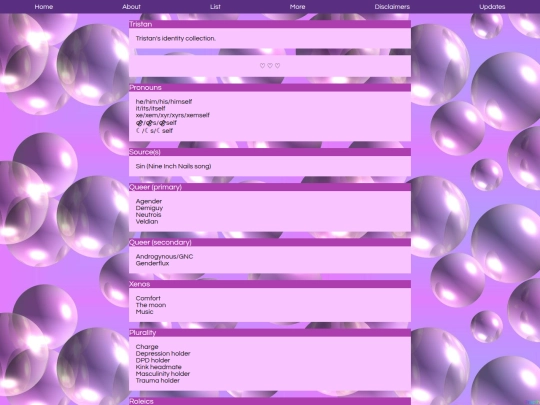Select the he/him/his/himself pronoun line
This screenshot has width=540, height=405.
click(164, 102)
